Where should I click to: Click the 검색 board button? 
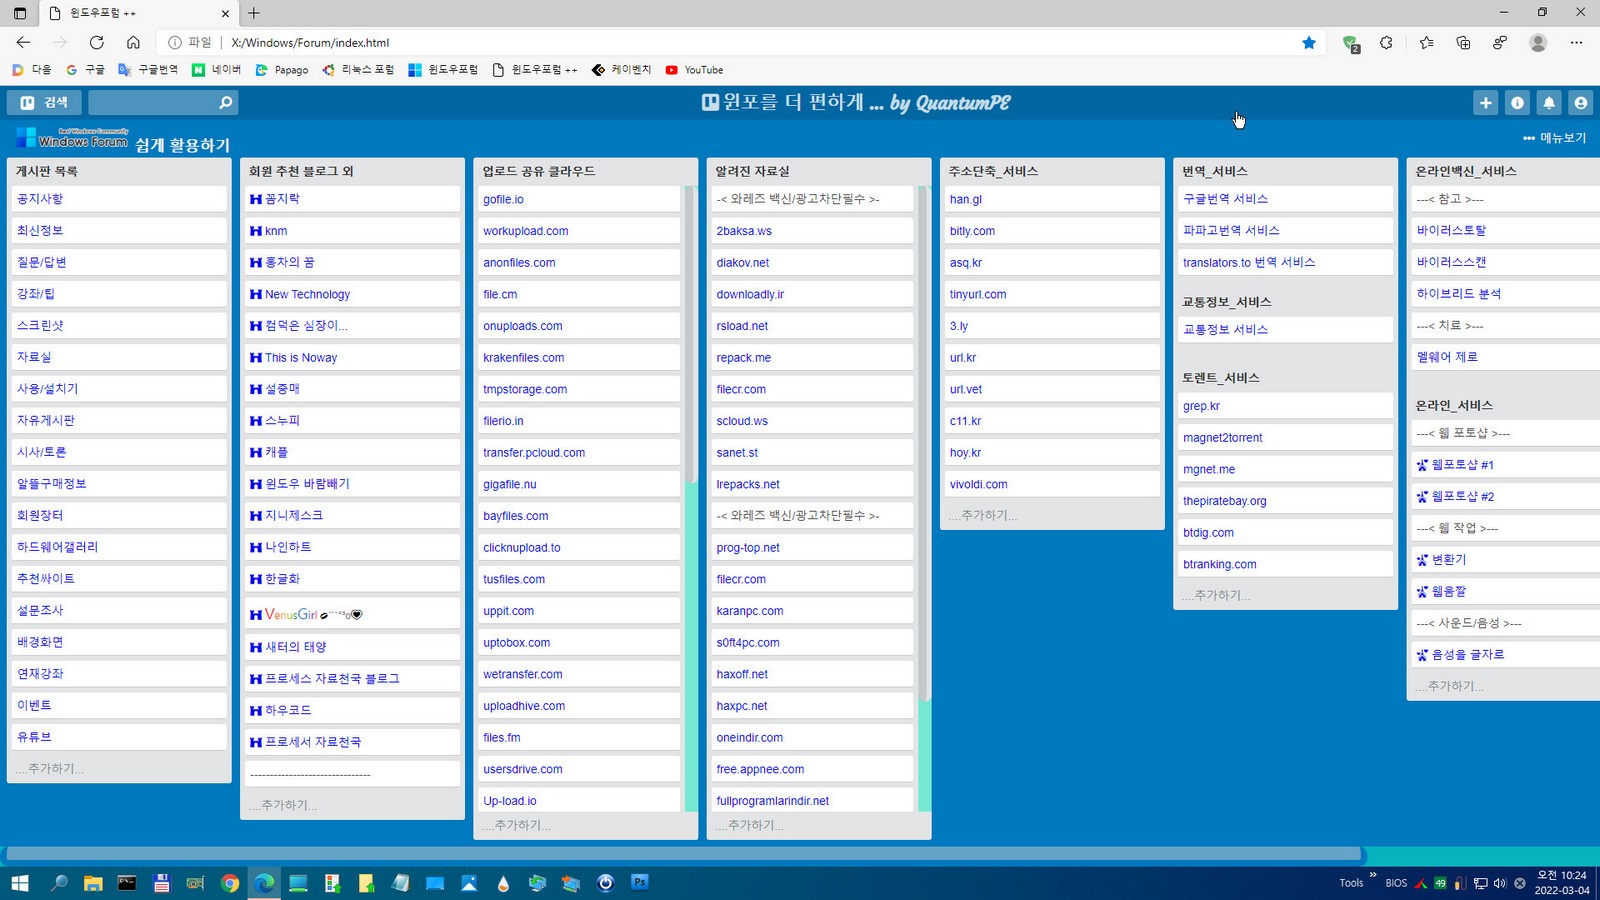[x=45, y=102]
